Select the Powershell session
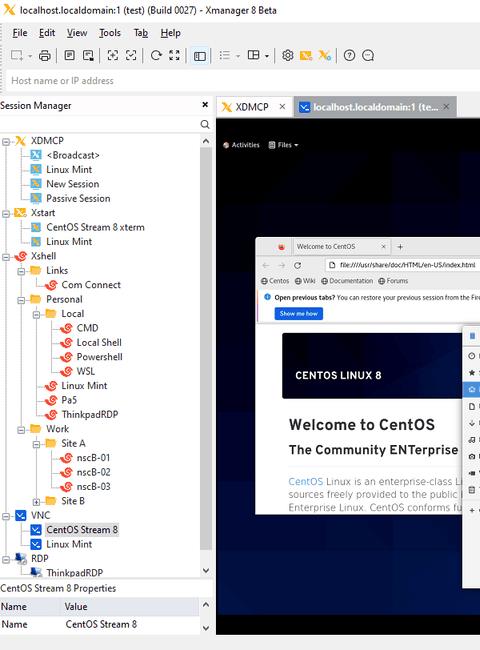This screenshot has height=650, width=480. 99,357
